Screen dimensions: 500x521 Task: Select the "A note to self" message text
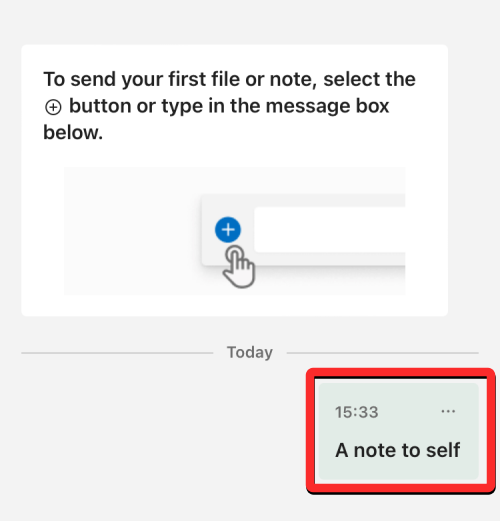click(x=398, y=450)
